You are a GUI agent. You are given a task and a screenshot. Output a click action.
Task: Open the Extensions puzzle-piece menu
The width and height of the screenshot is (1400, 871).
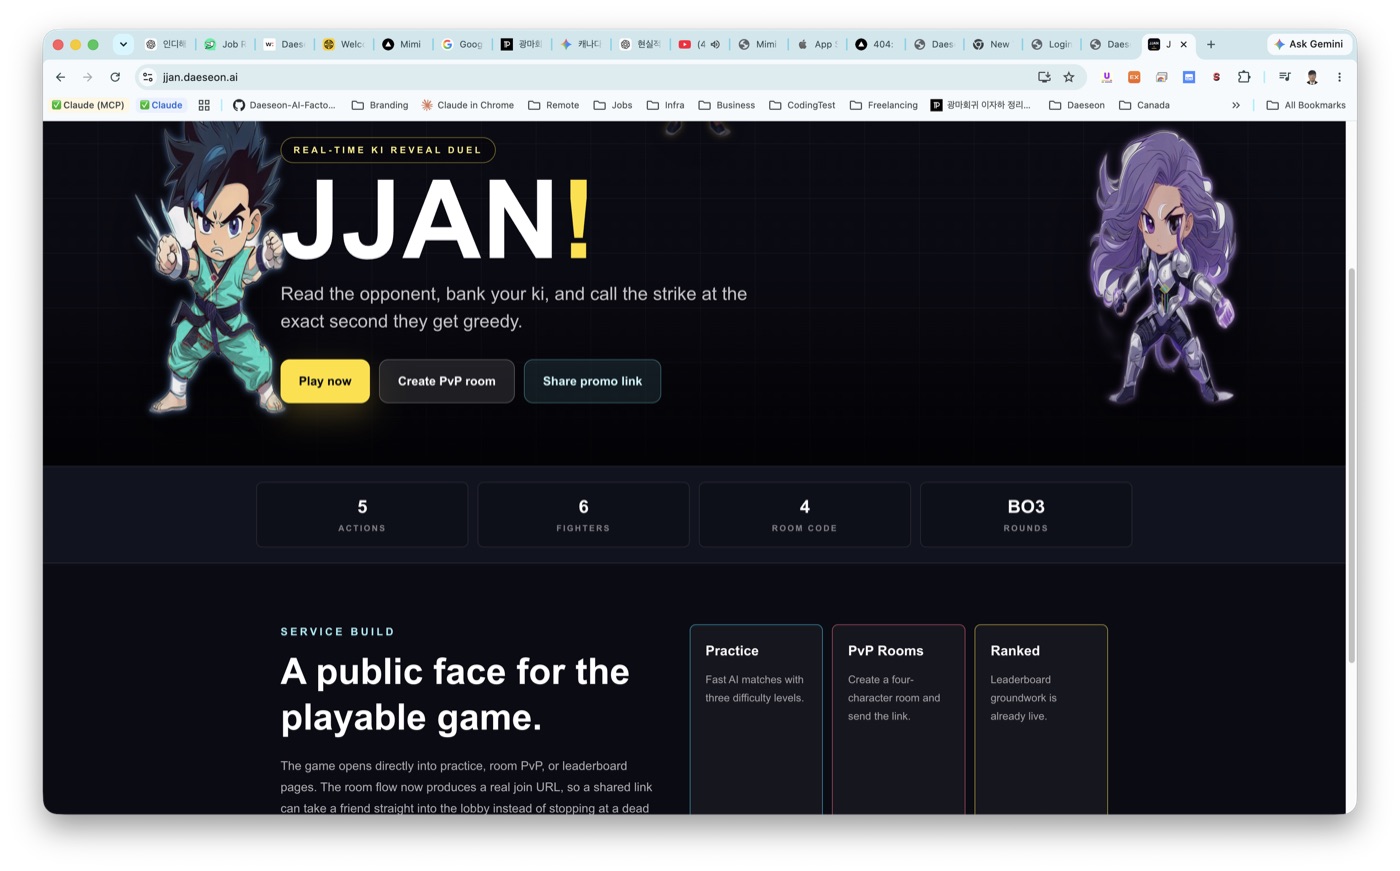tap(1244, 77)
